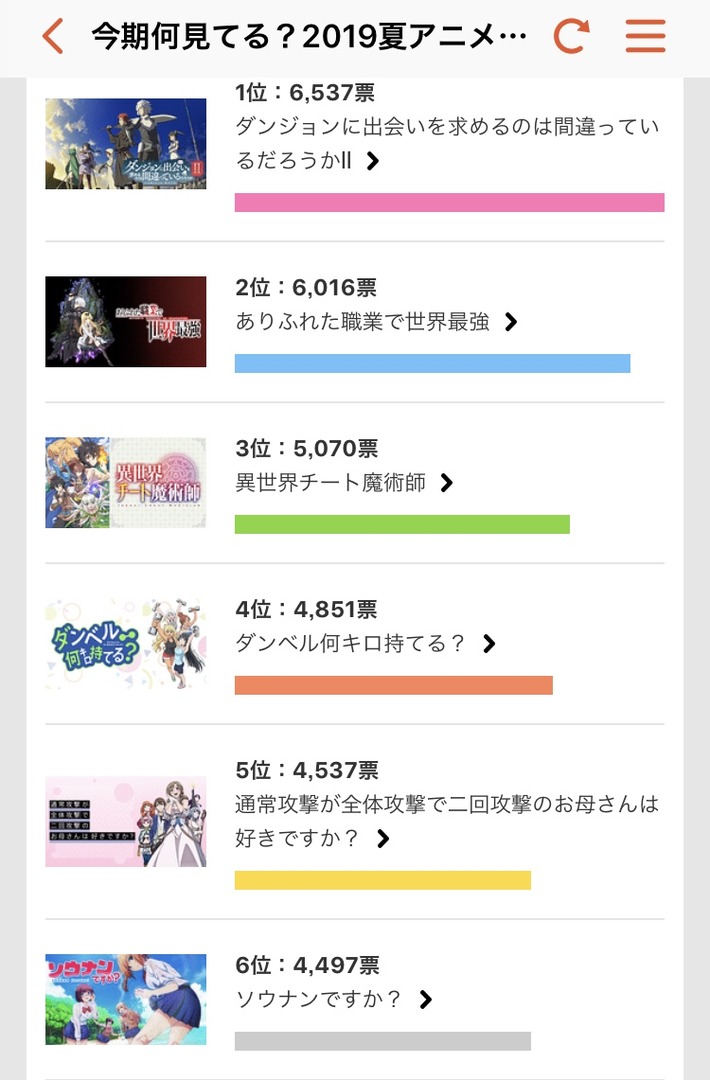Tap the arrow next to ダンベル何キロ持てる？

489,644
